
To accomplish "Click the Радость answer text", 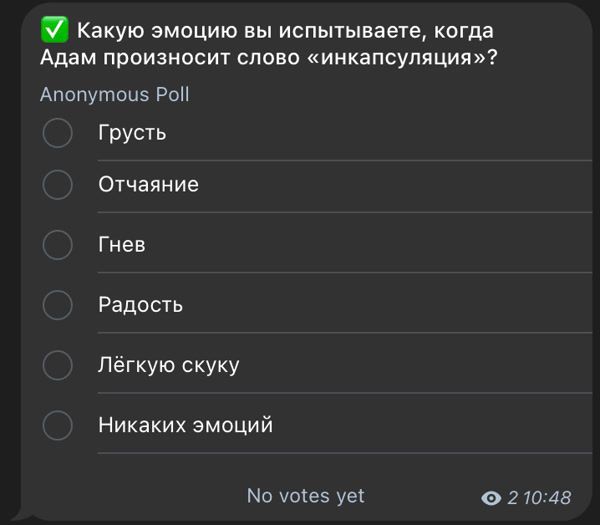I will [x=140, y=304].
